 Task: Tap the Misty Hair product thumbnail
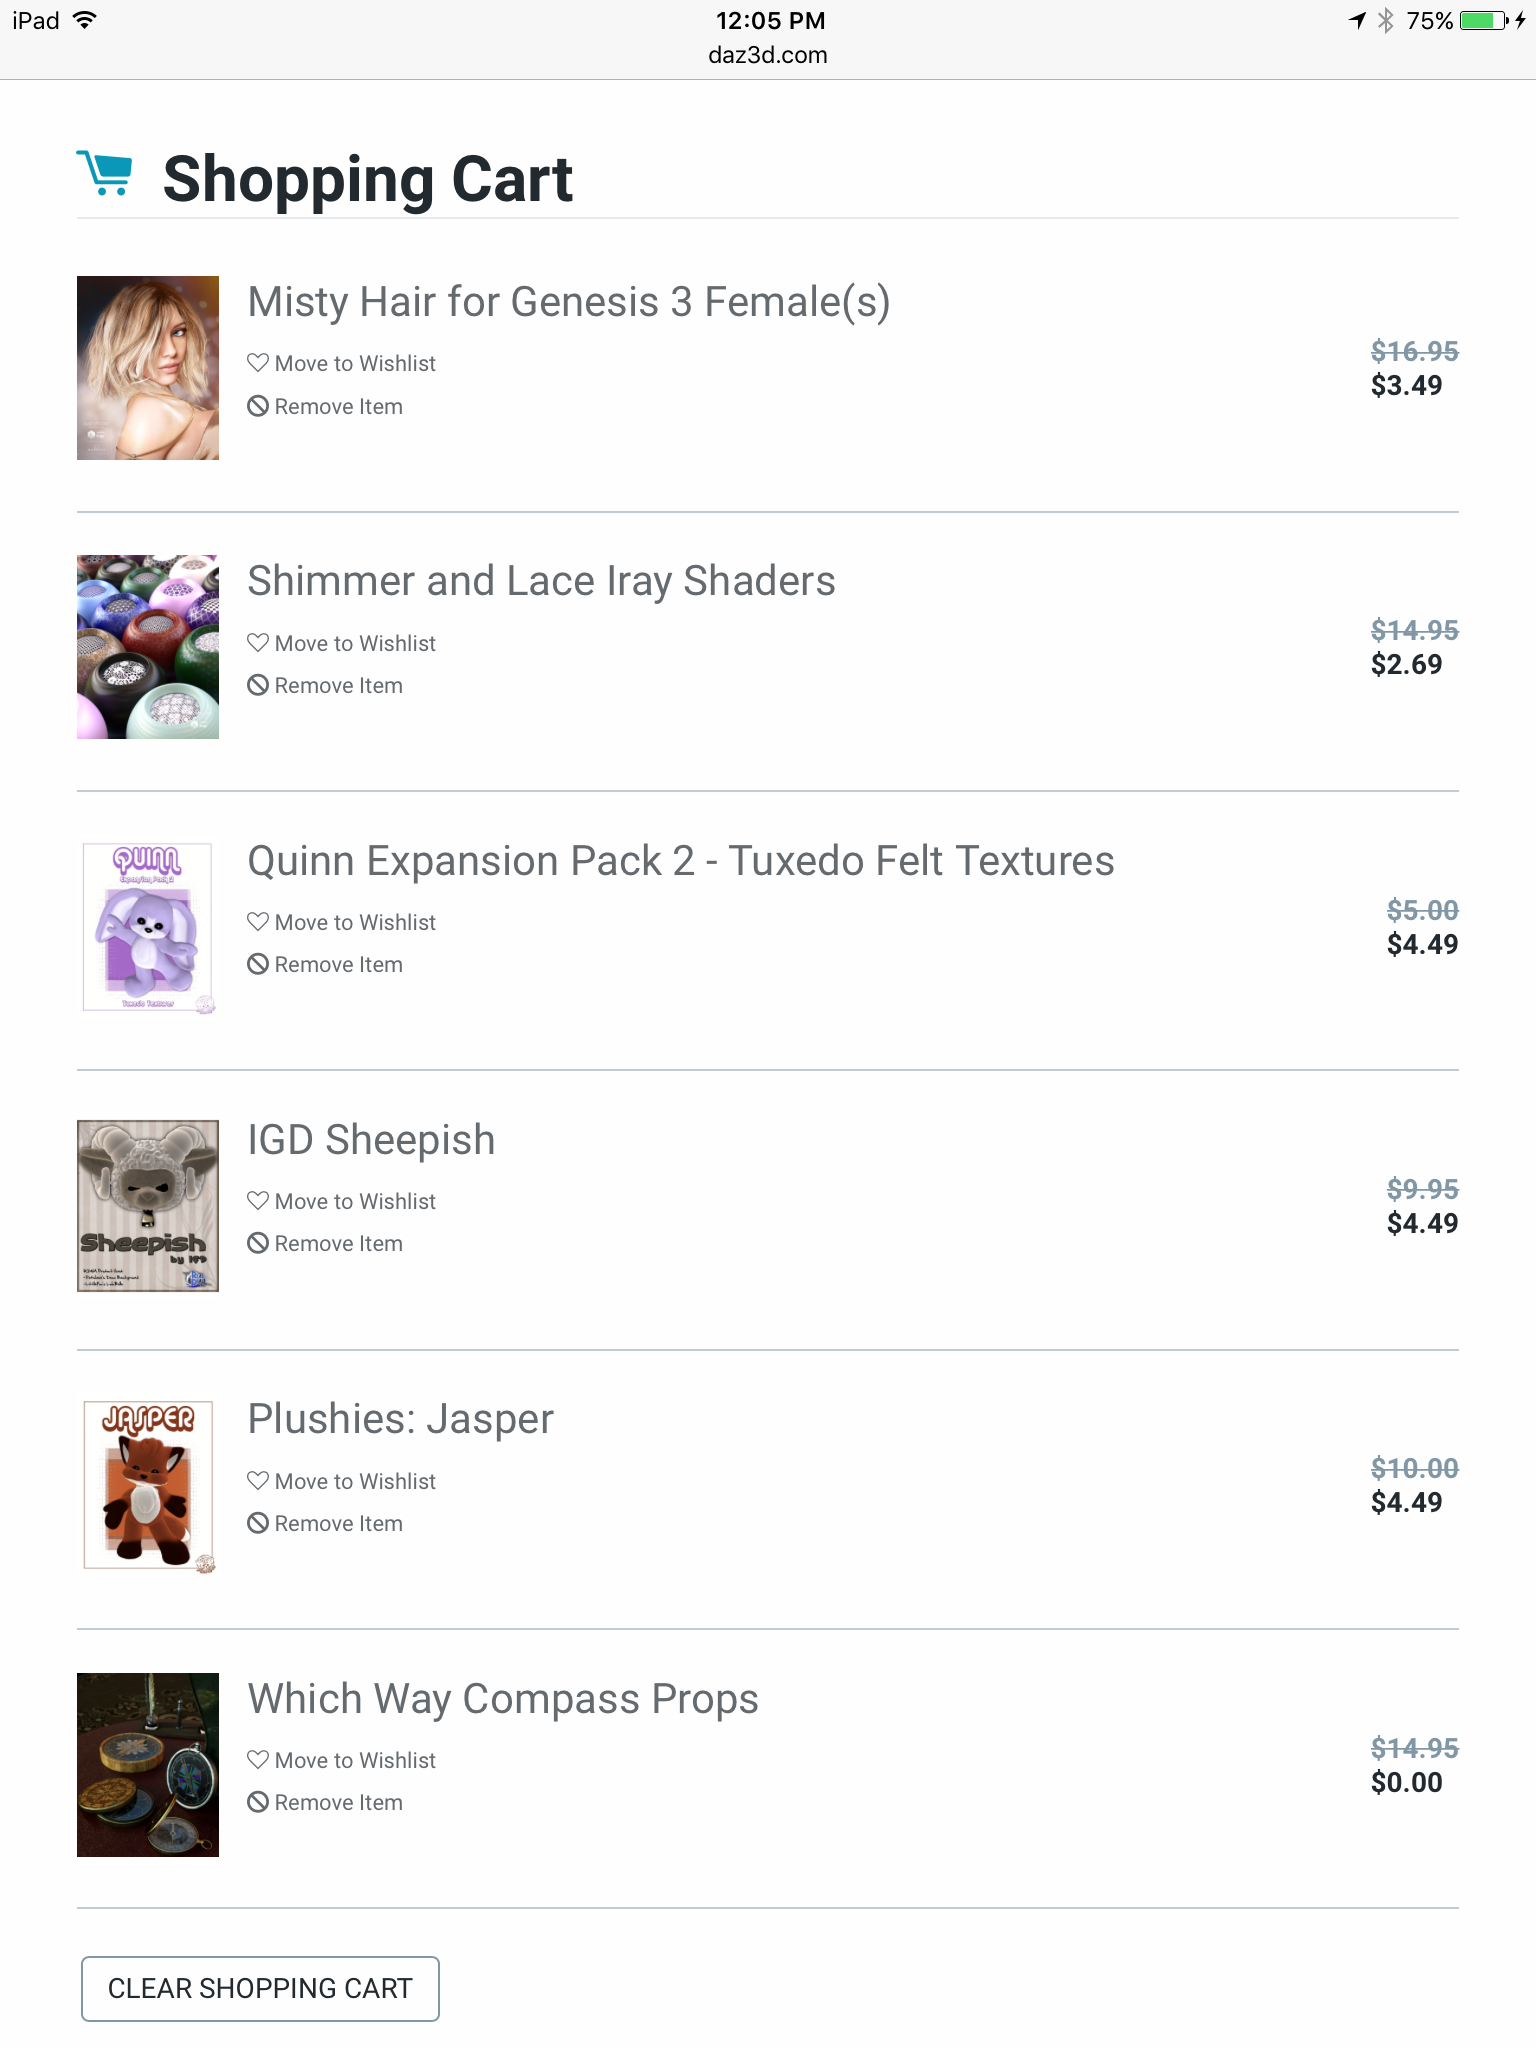(148, 368)
